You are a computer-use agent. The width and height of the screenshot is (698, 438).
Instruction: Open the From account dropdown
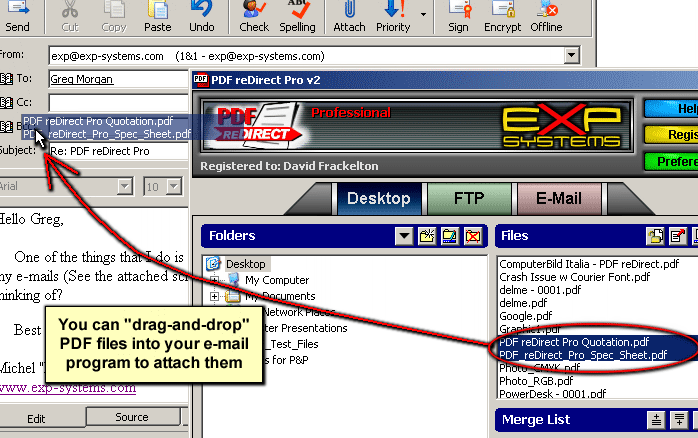[x=571, y=56]
